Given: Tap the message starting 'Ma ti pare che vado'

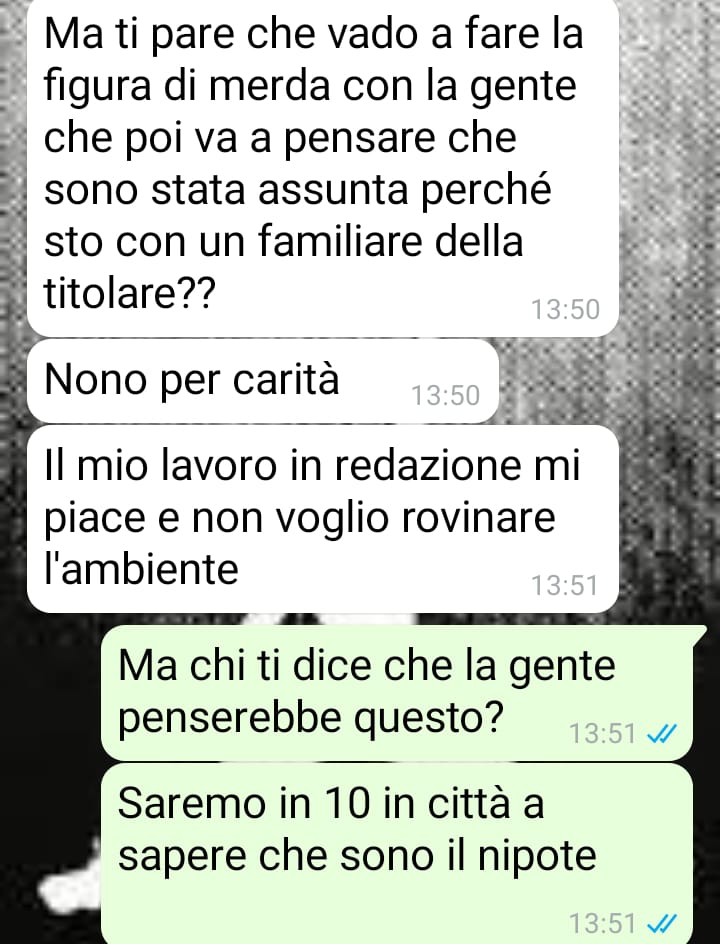Looking at the screenshot, I should (x=323, y=167).
